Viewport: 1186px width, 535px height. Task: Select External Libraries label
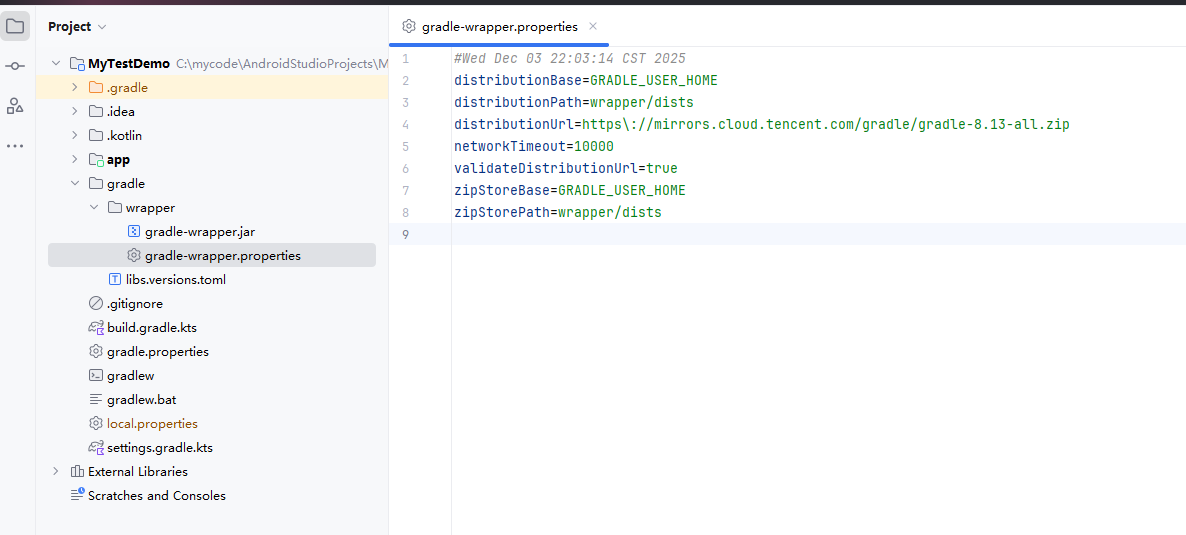(138, 471)
